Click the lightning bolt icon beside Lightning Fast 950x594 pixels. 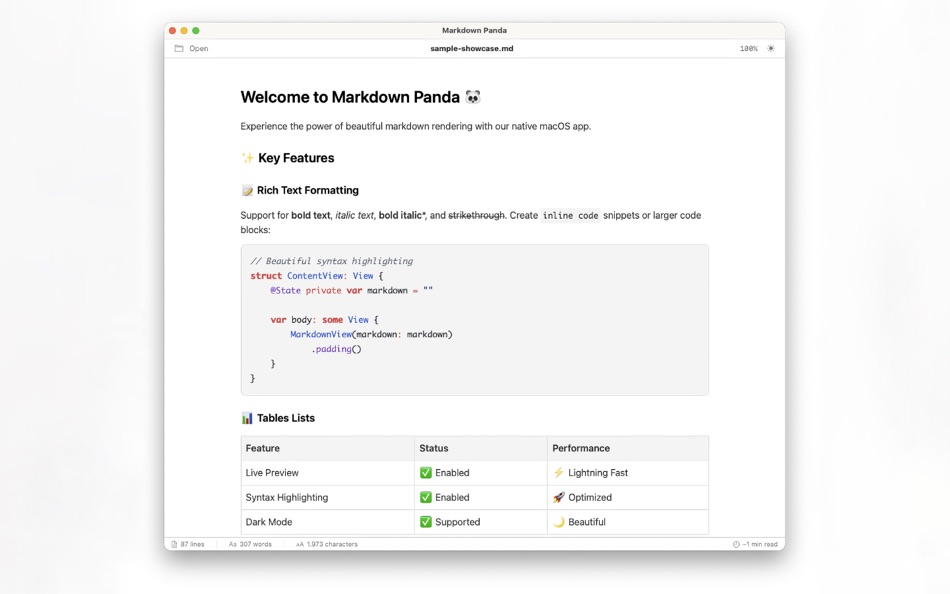click(559, 473)
